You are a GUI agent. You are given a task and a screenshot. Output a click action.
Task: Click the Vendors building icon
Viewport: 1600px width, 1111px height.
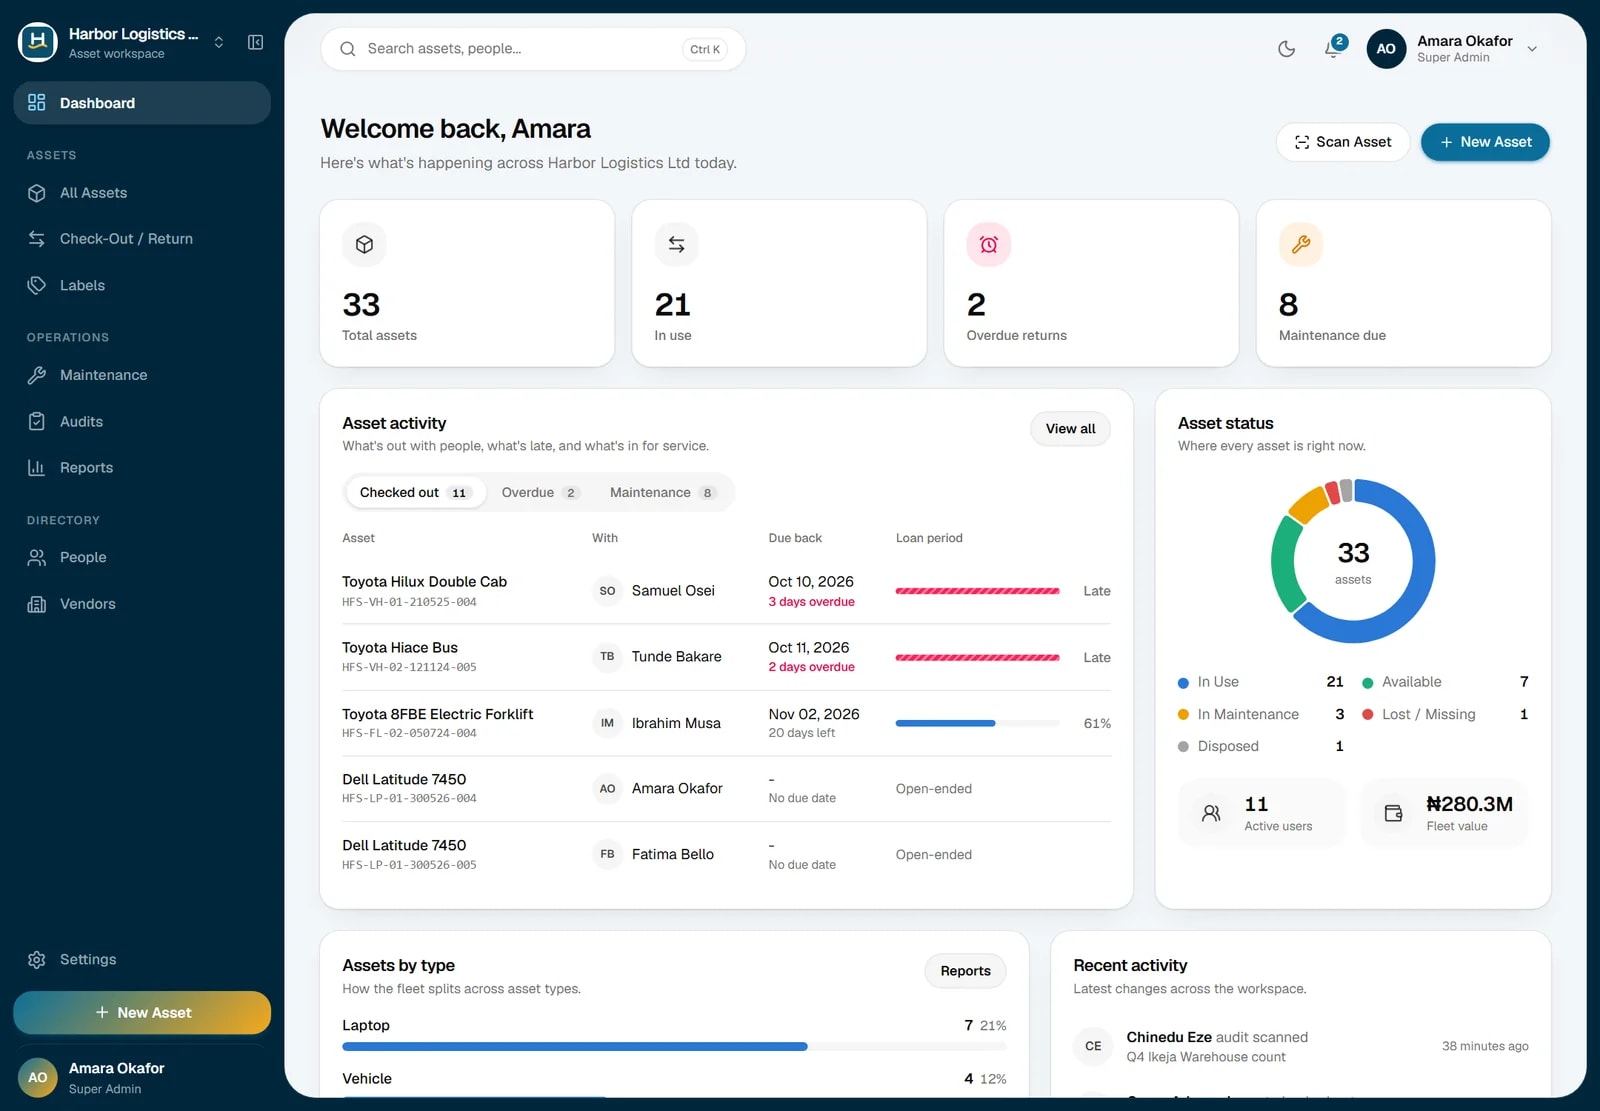37,604
